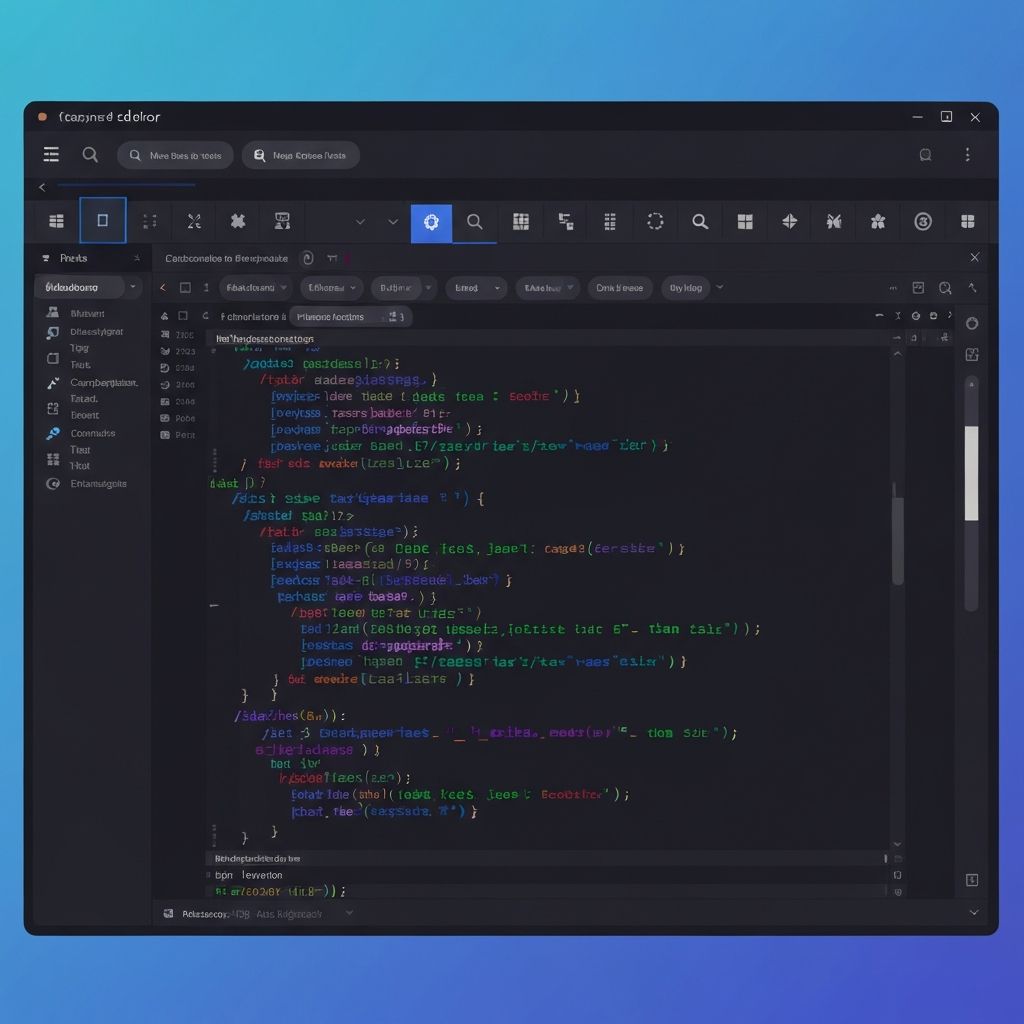The width and height of the screenshot is (1024, 1024).
Task: Click the 'Dmk Beece' pill button
Action: [619, 288]
